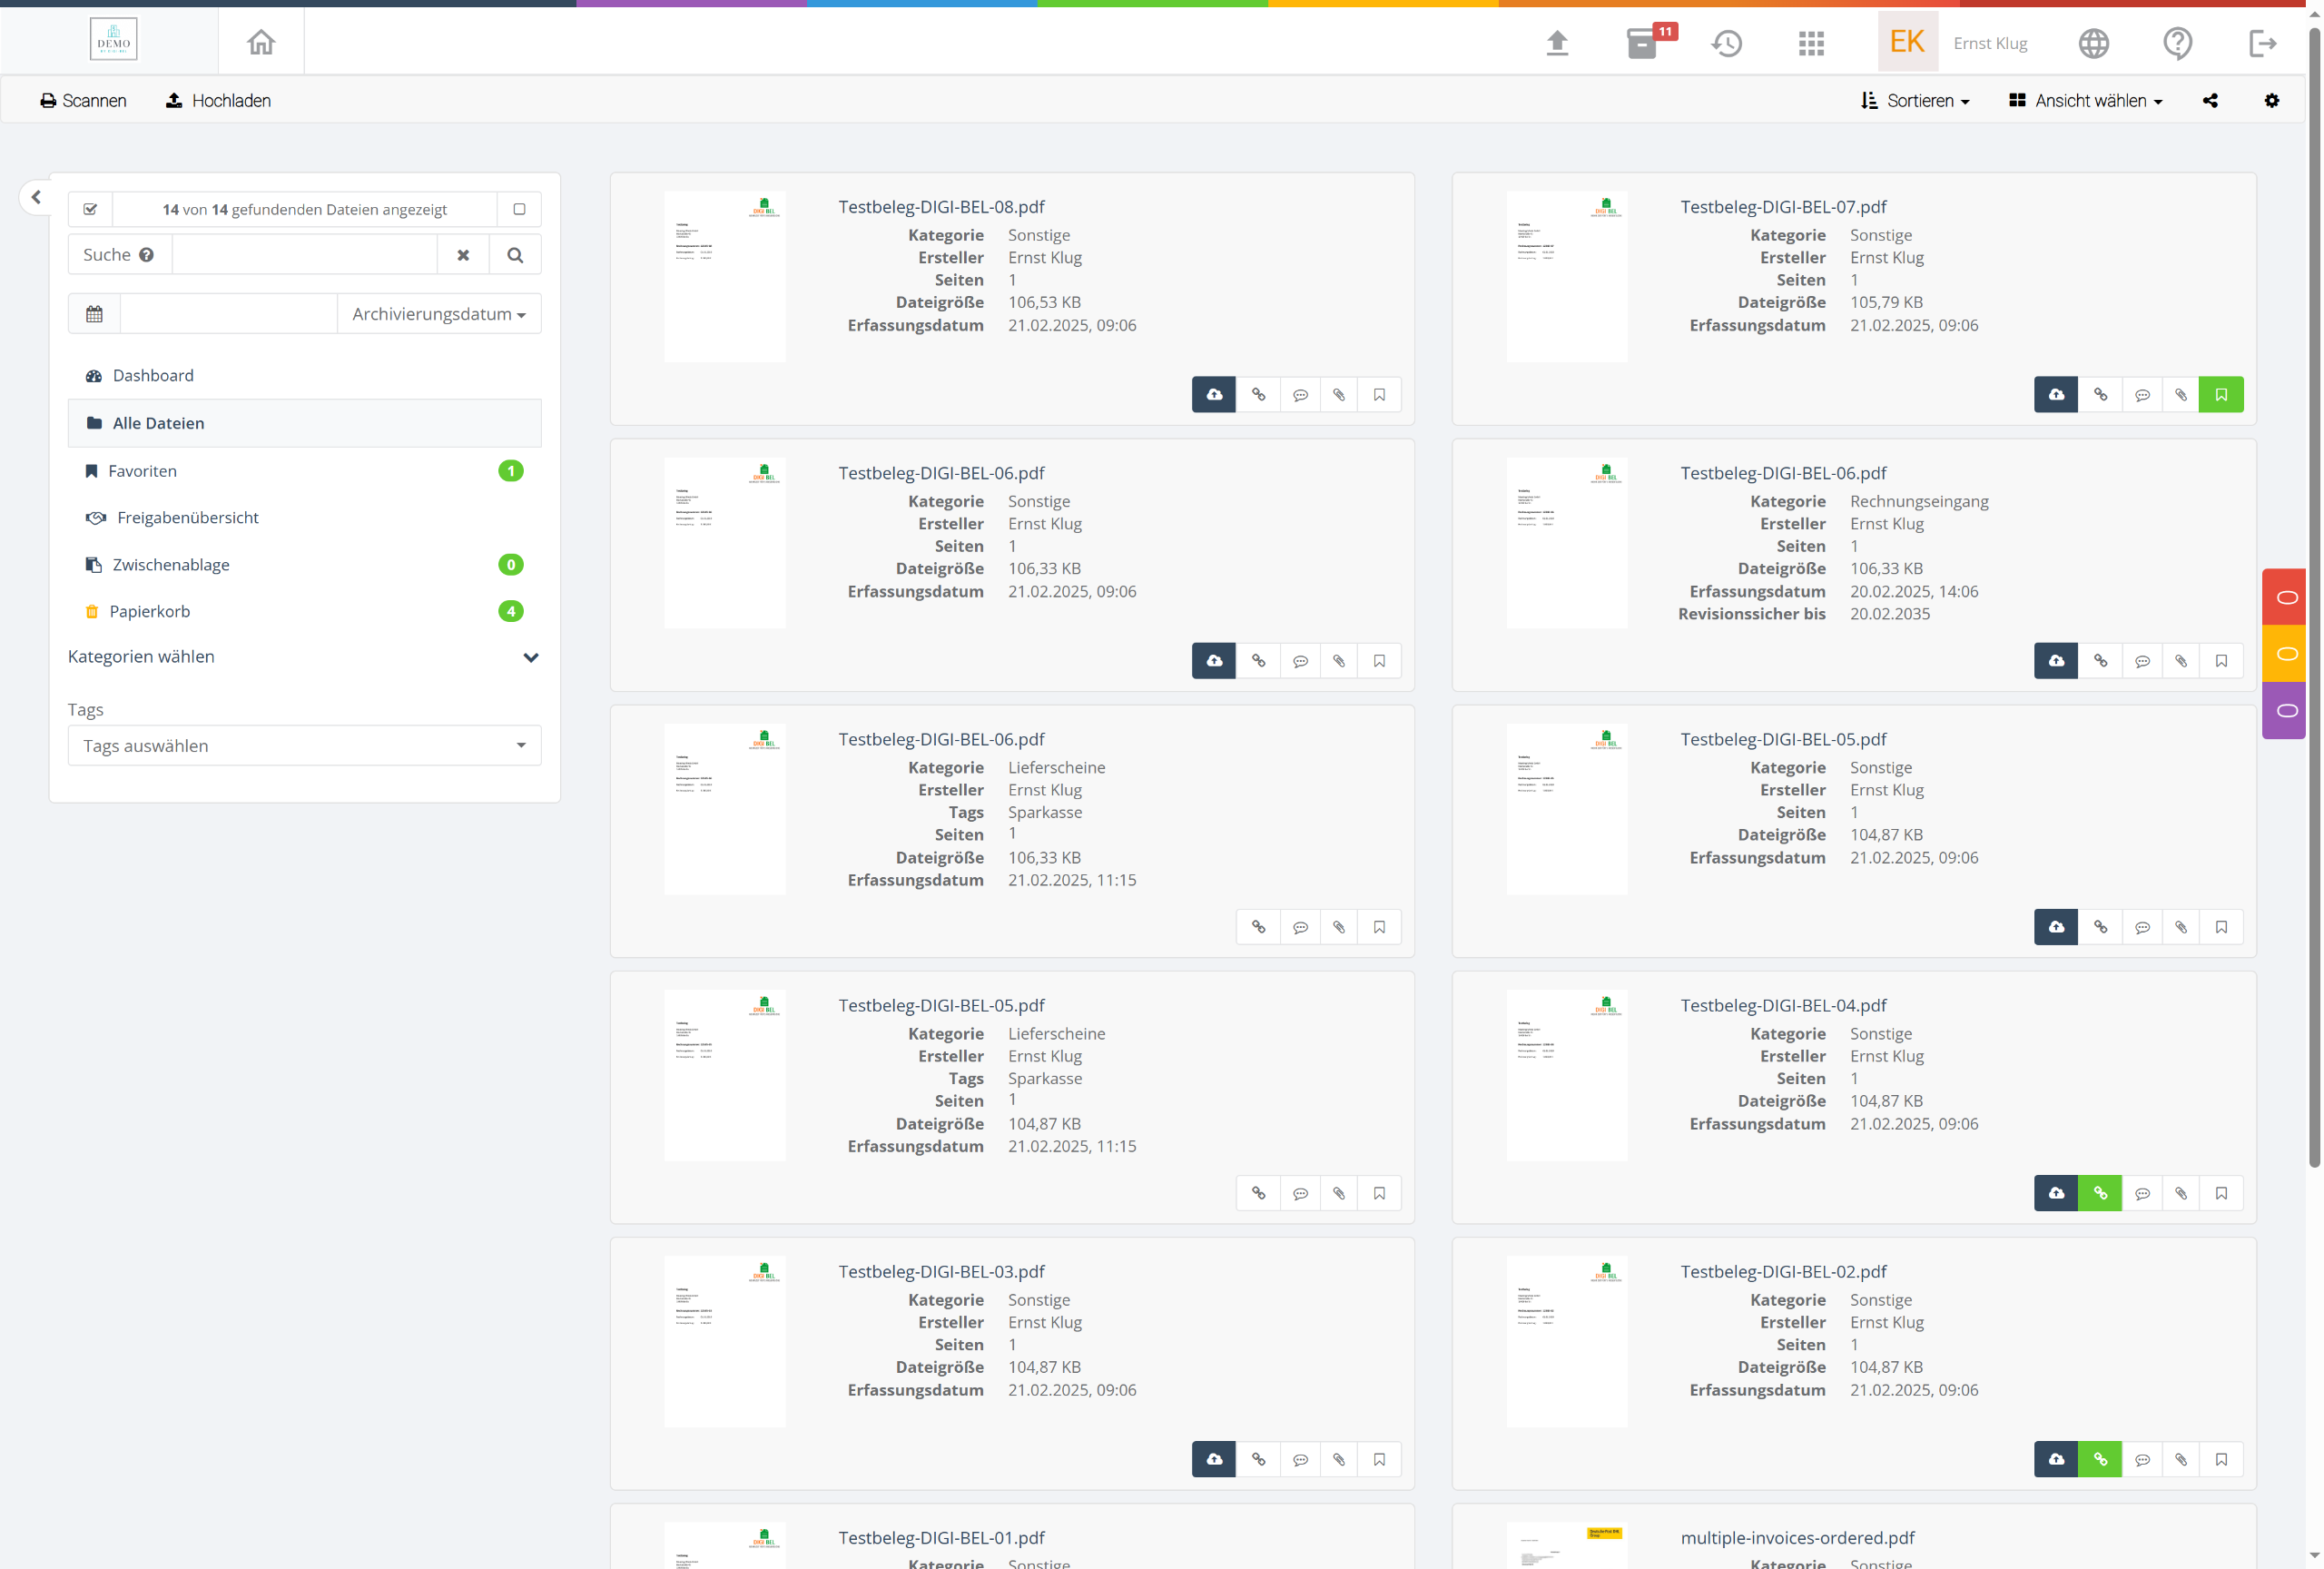This screenshot has height=1569, width=2324.
Task: Open settings gear icon in toolbar
Action: tap(2272, 101)
